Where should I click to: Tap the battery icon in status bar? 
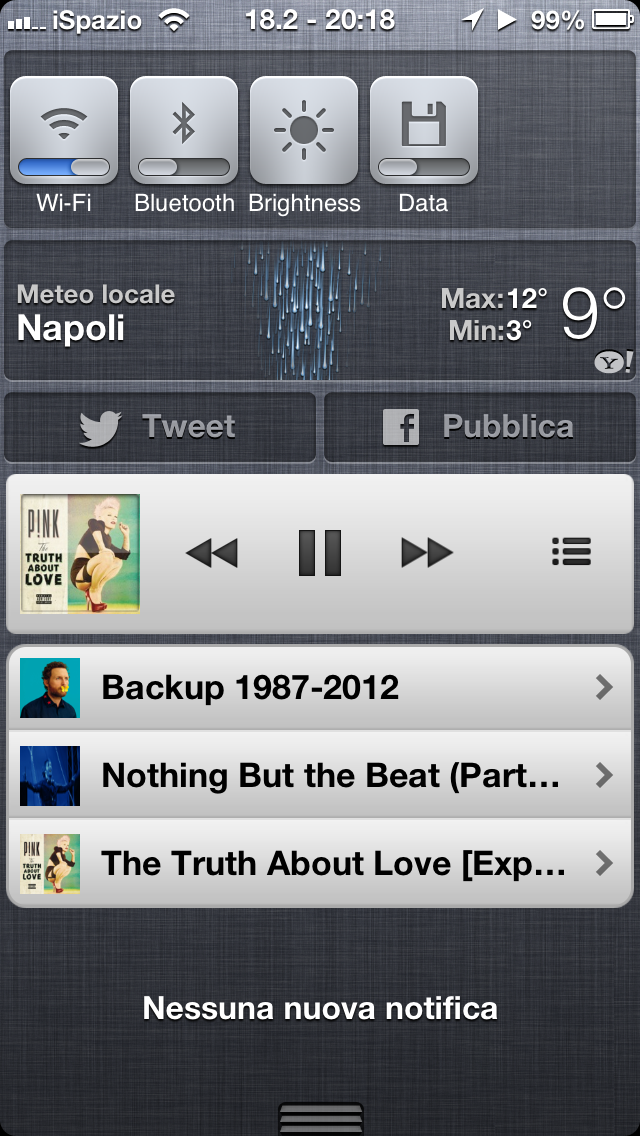pos(613,20)
